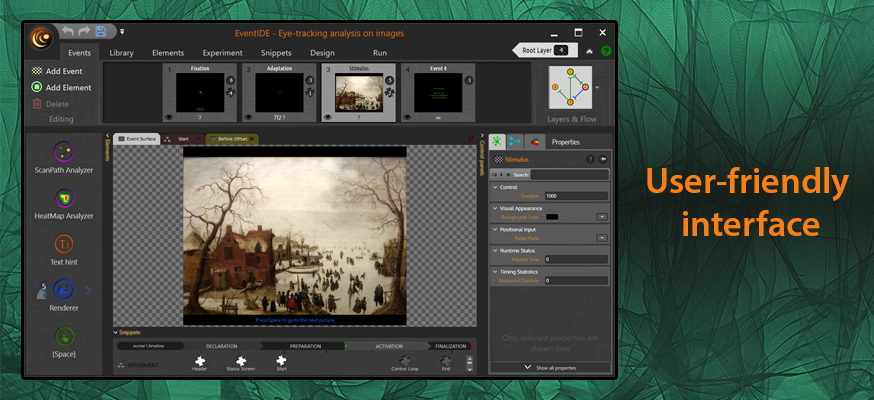The width and height of the screenshot is (874, 400).
Task: Open the Background Color dropdown
Action: tap(602, 217)
